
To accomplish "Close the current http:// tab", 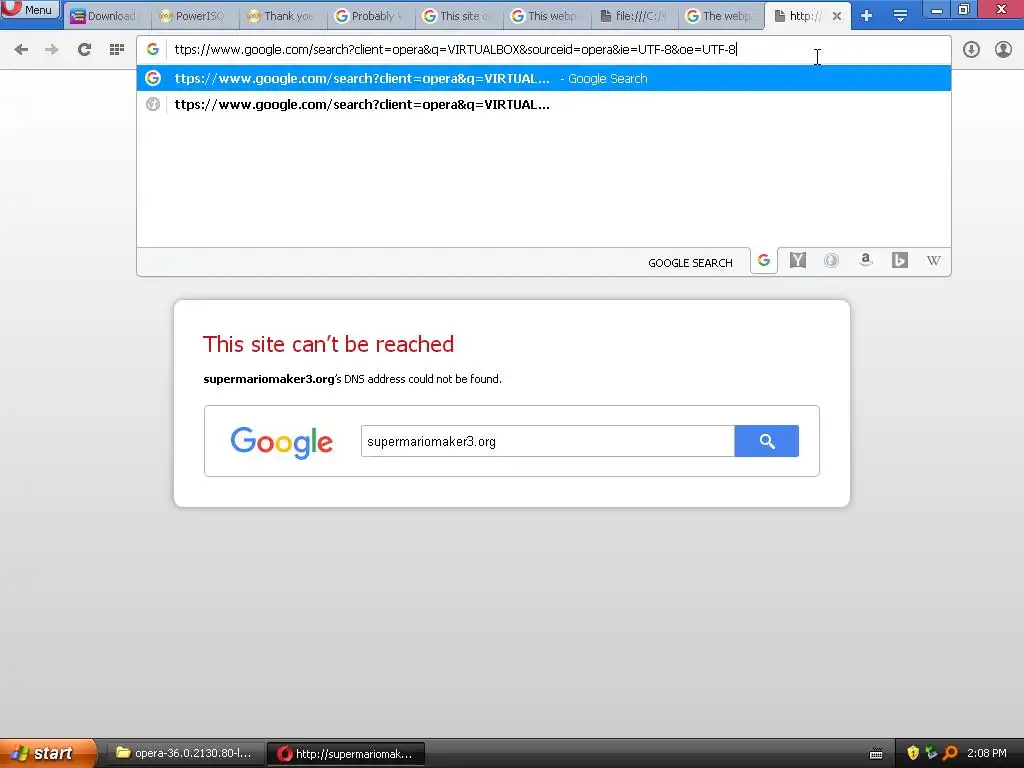I will coord(837,16).
